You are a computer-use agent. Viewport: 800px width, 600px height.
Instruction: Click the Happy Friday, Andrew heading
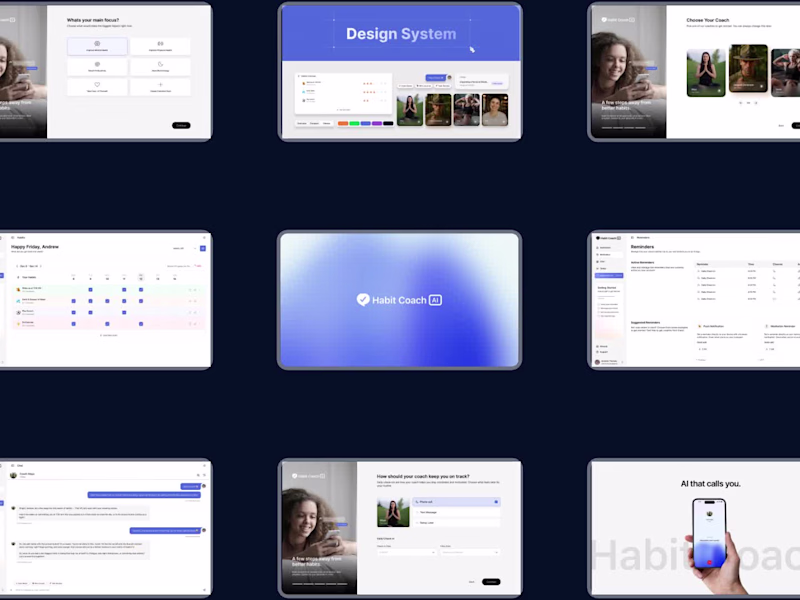point(35,247)
